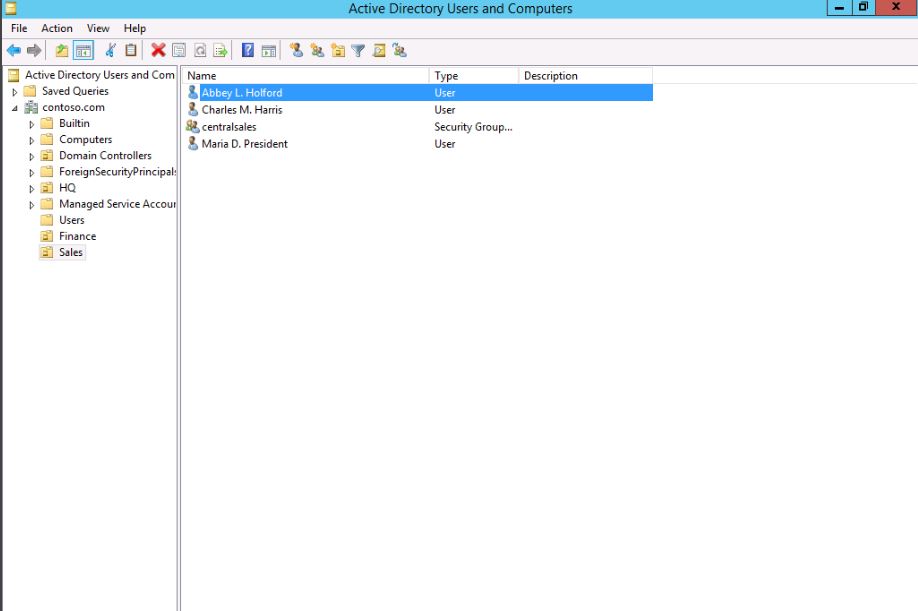
Task: Click Add to group toolbar icon
Action: [x=400, y=51]
